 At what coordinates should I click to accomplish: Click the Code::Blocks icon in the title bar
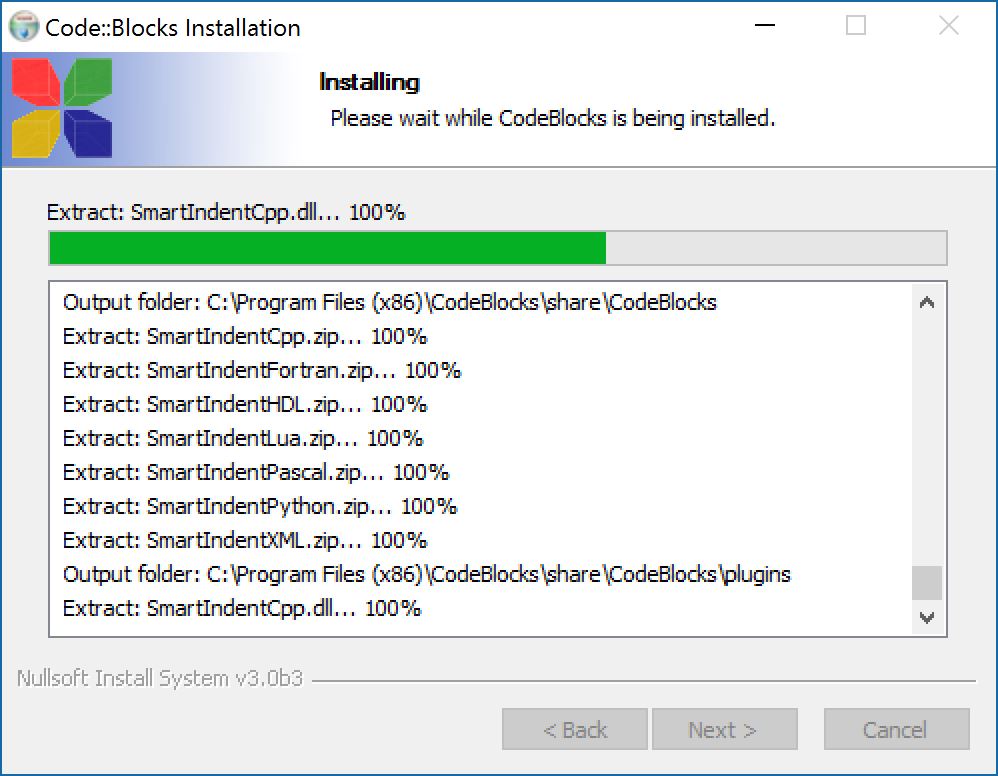pos(22,27)
